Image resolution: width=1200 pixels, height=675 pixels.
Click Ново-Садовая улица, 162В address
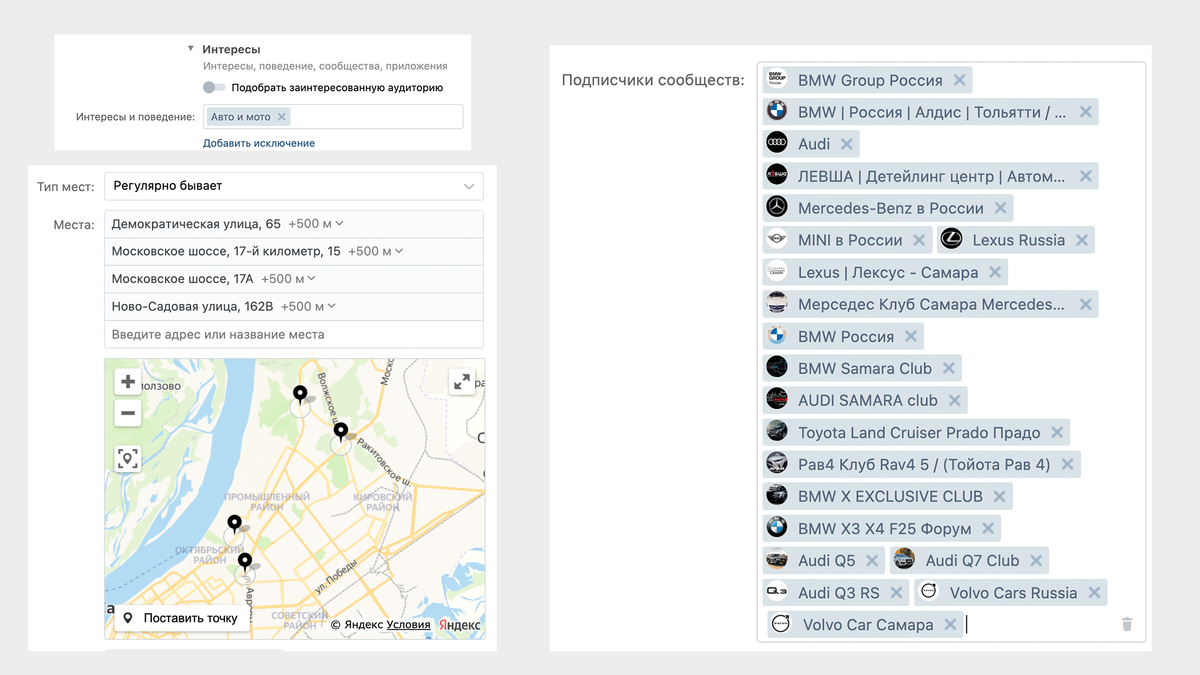193,306
